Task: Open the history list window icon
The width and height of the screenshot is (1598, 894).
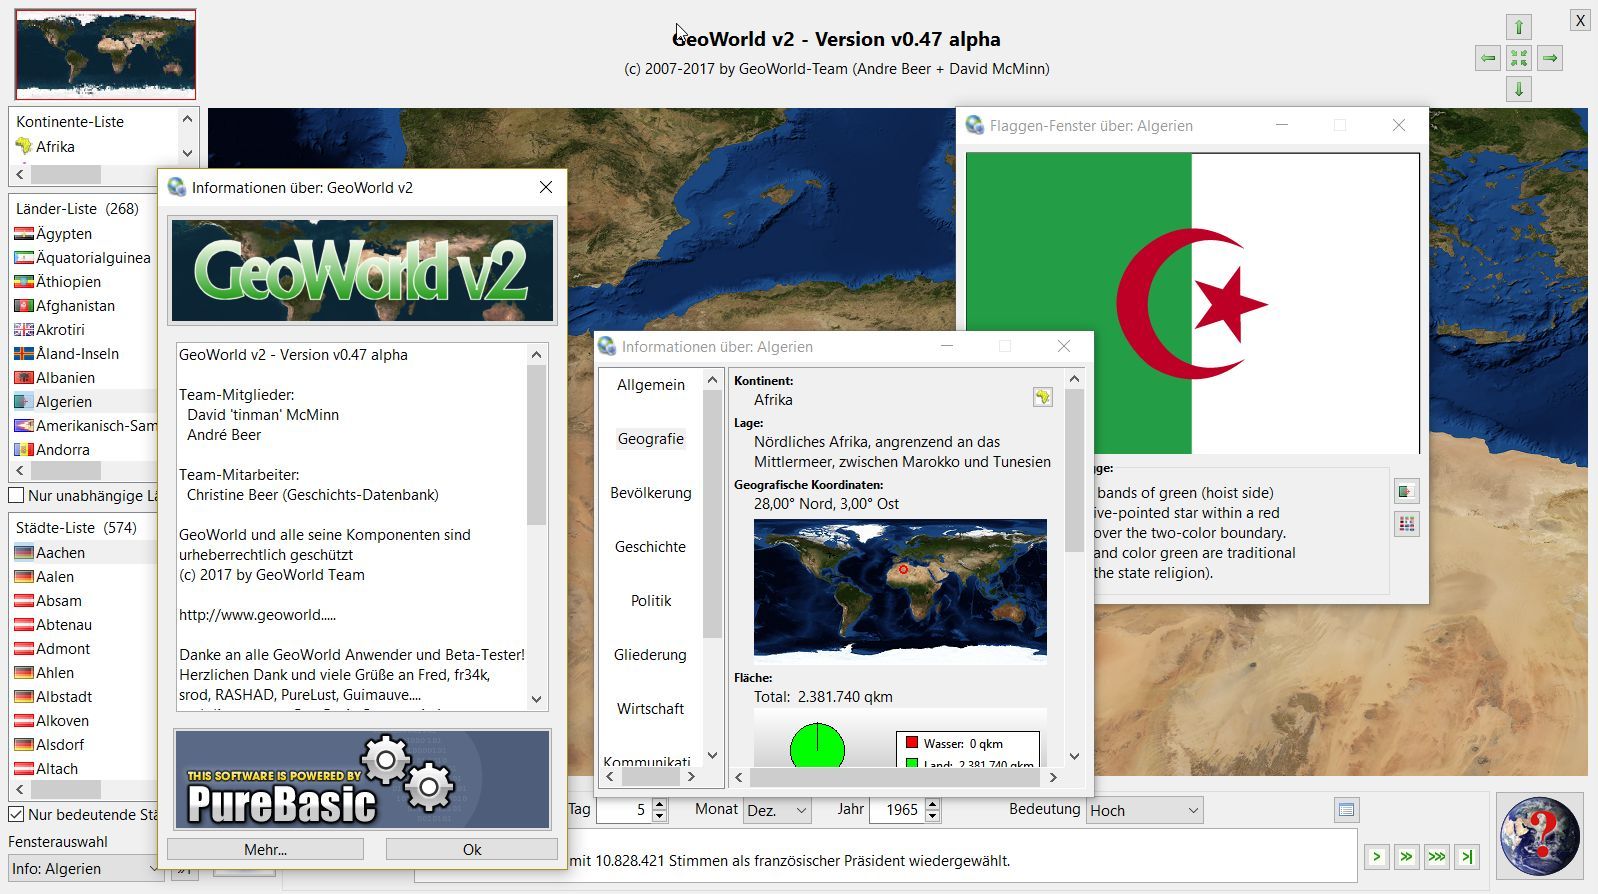Action: click(x=1346, y=810)
